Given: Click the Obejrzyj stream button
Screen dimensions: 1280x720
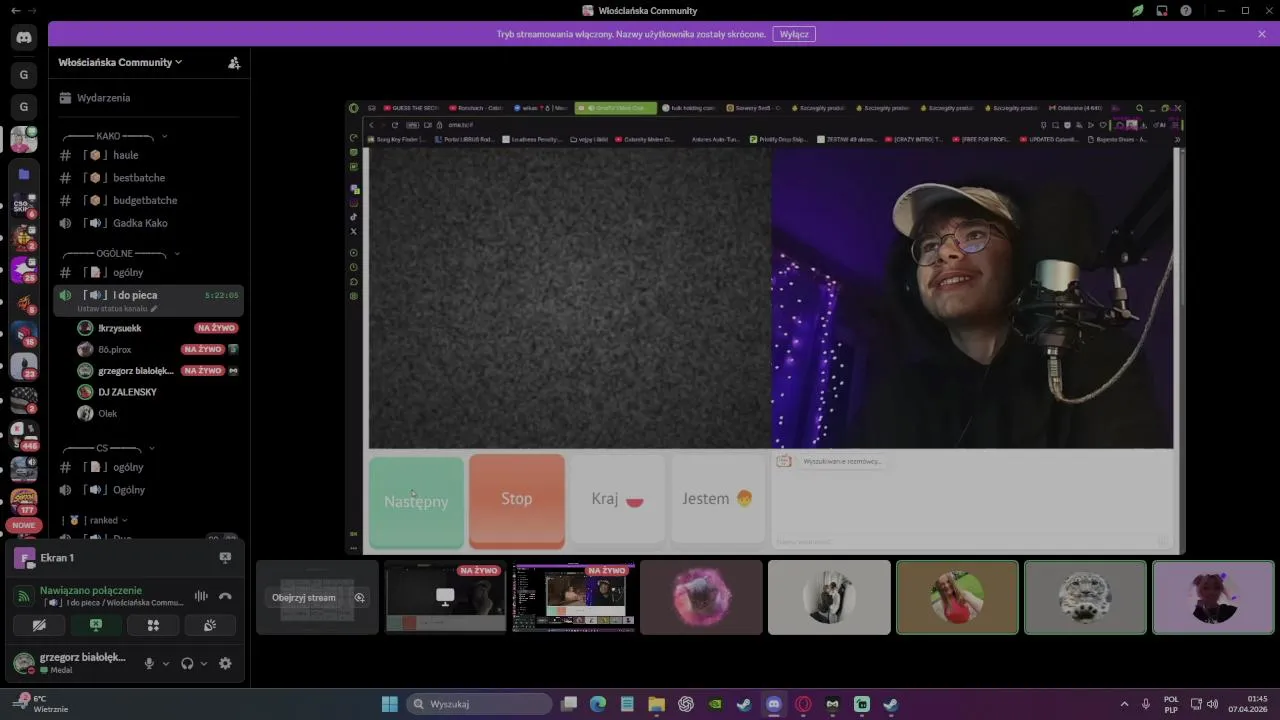Looking at the screenshot, I should (304, 598).
